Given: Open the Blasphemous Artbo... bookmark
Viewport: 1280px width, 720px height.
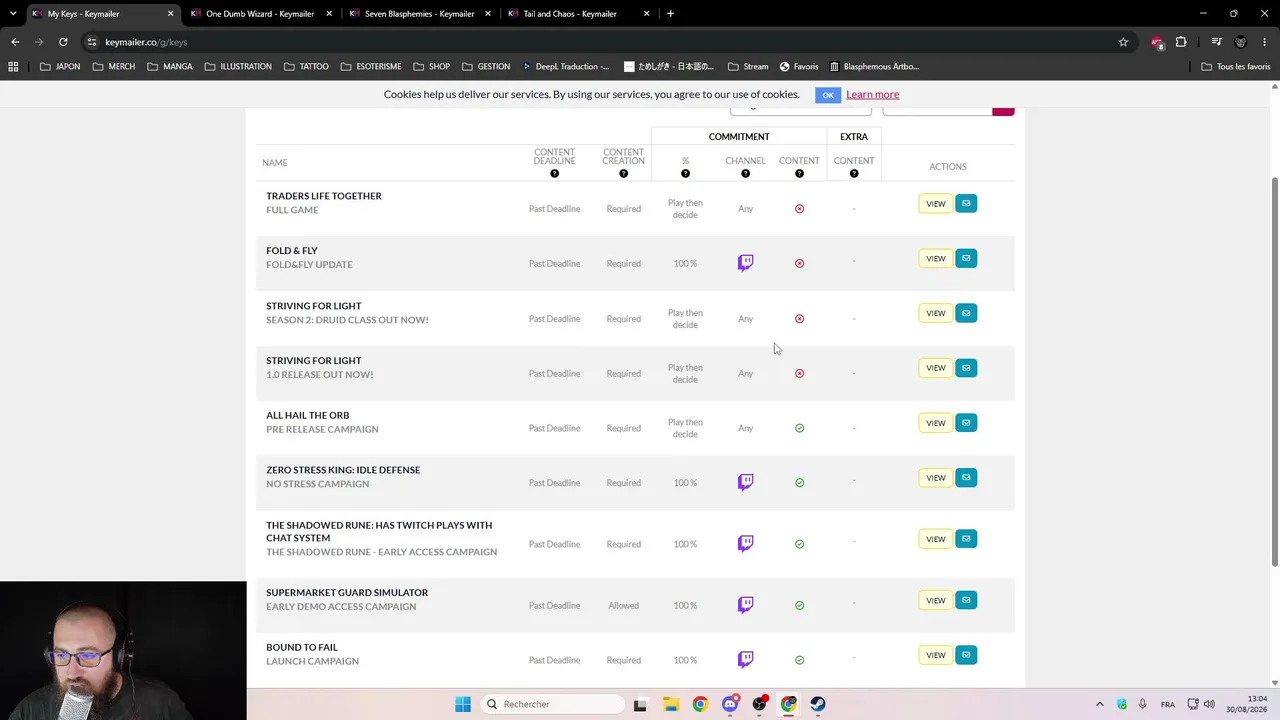Looking at the screenshot, I should click(873, 67).
